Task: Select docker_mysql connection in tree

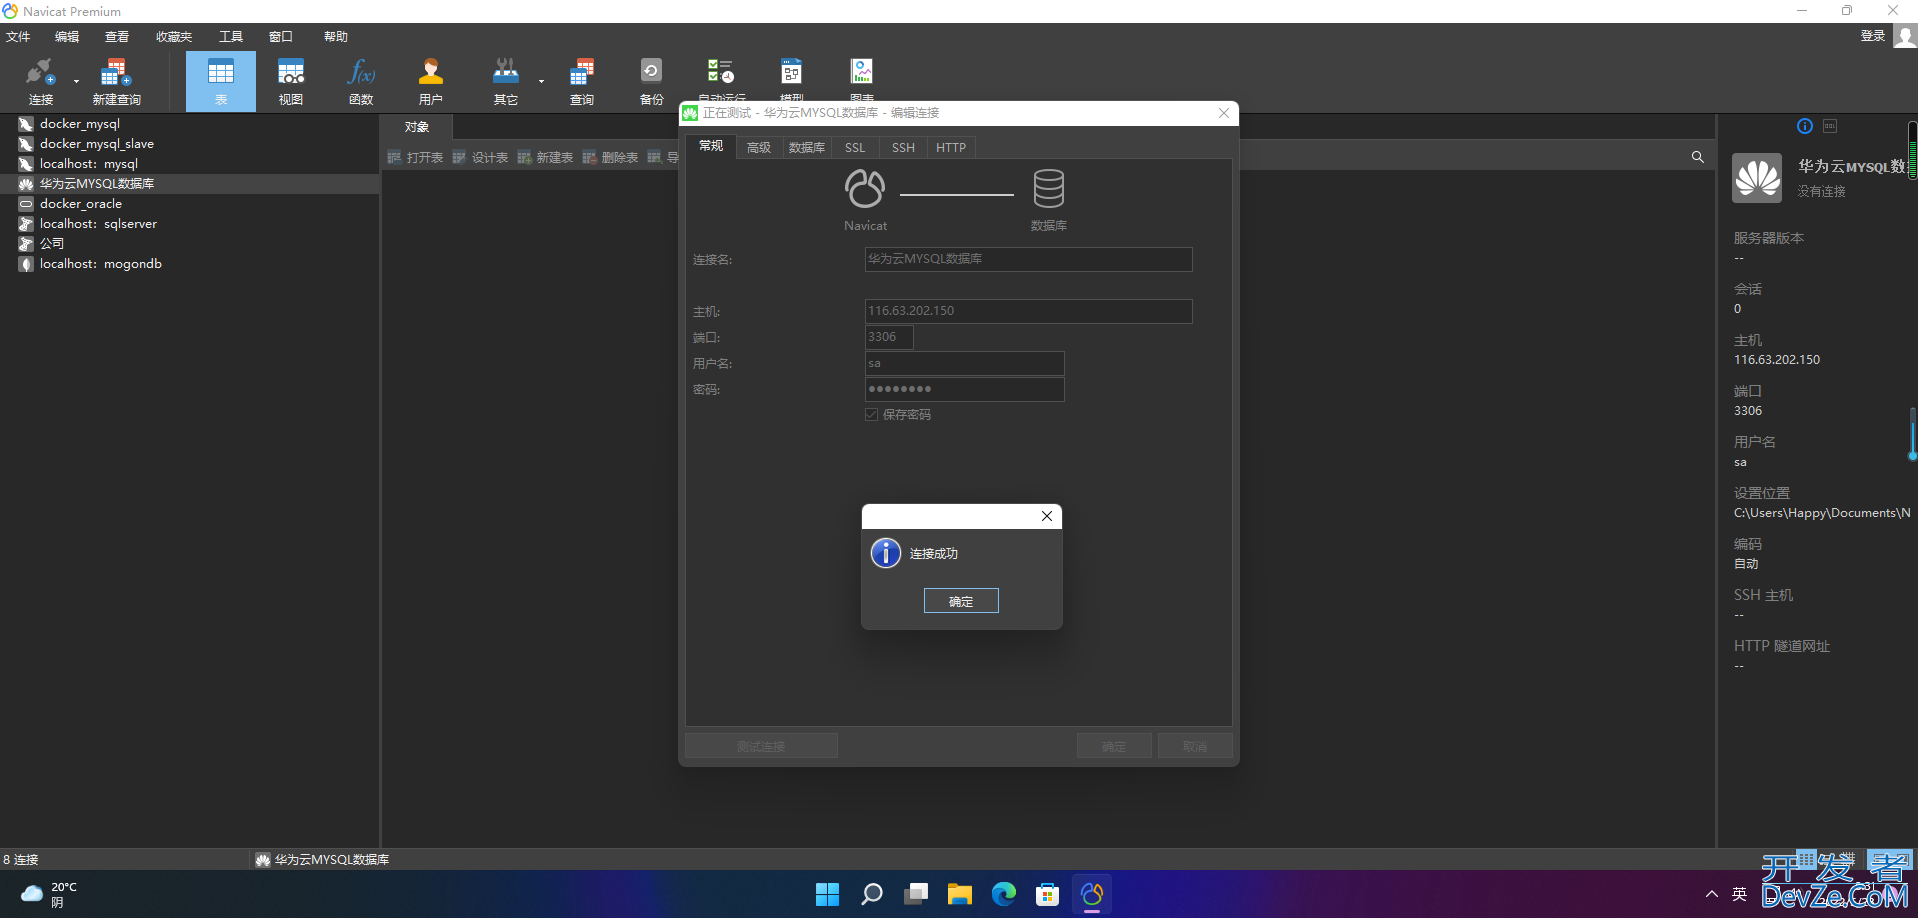Action: [x=79, y=124]
